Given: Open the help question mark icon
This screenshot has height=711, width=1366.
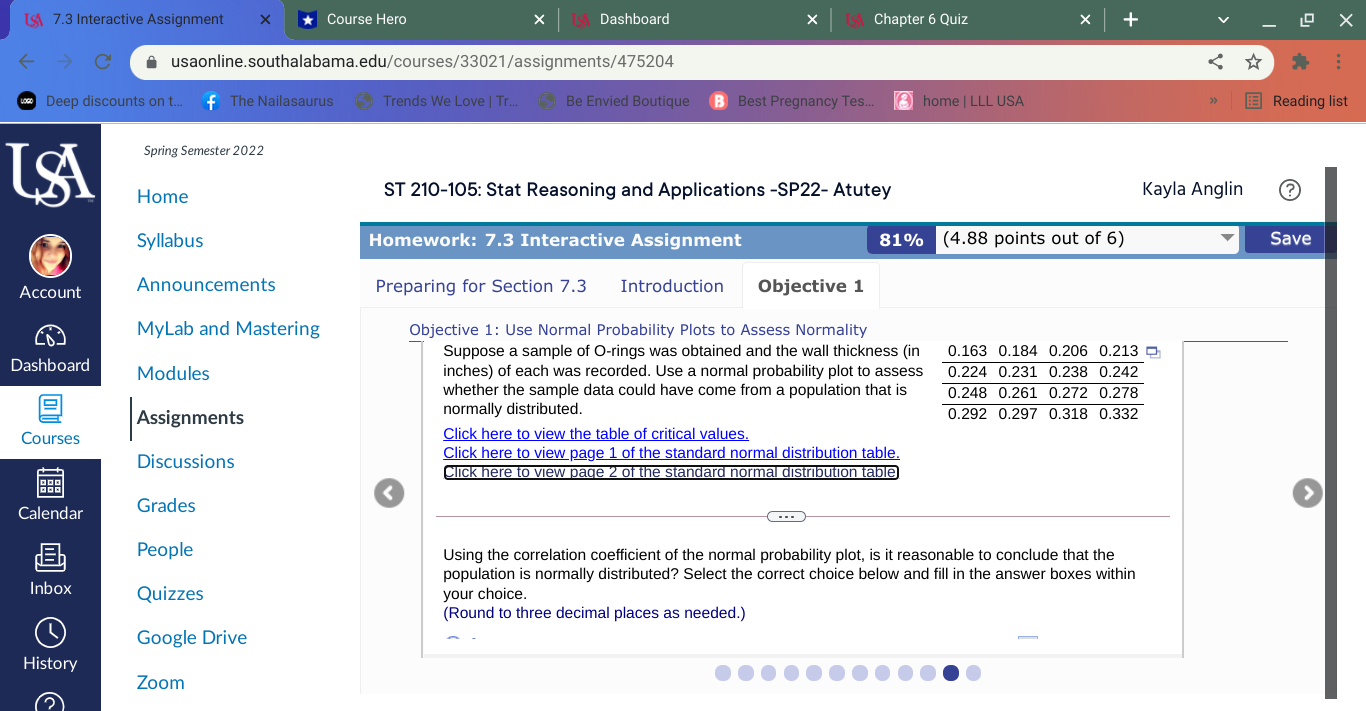Looking at the screenshot, I should tap(1289, 189).
